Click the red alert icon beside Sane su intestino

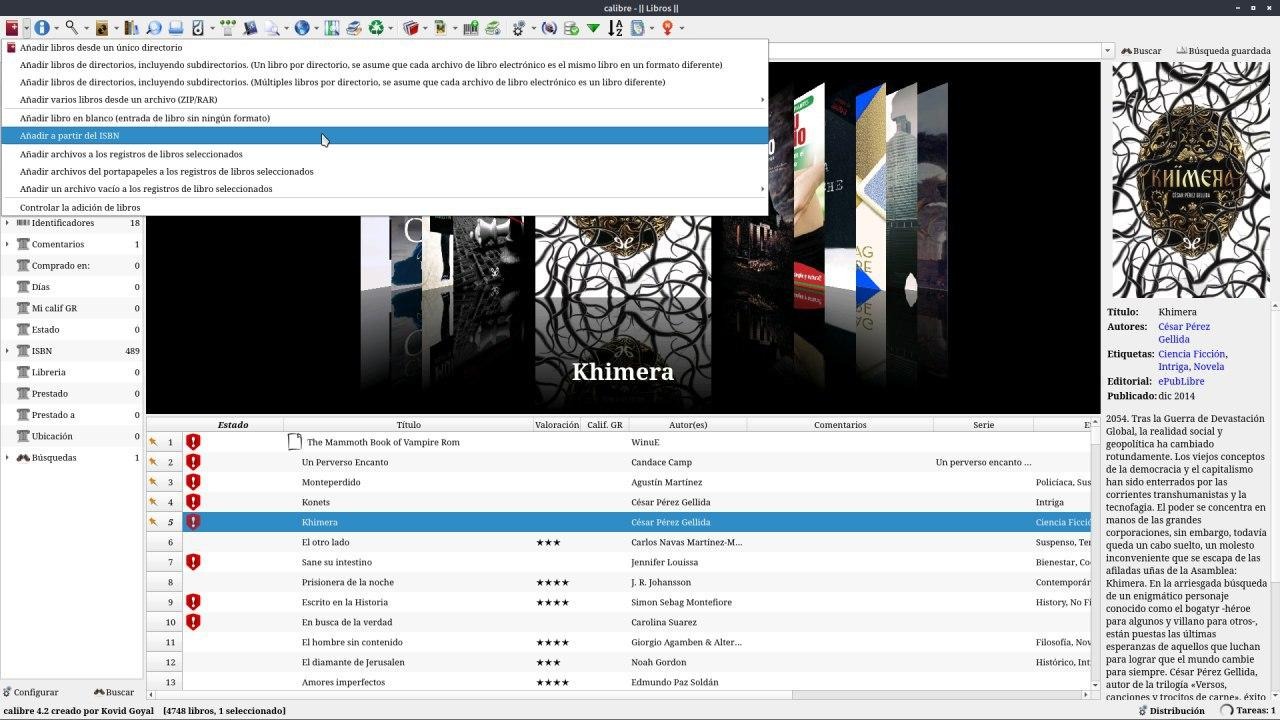[193, 562]
